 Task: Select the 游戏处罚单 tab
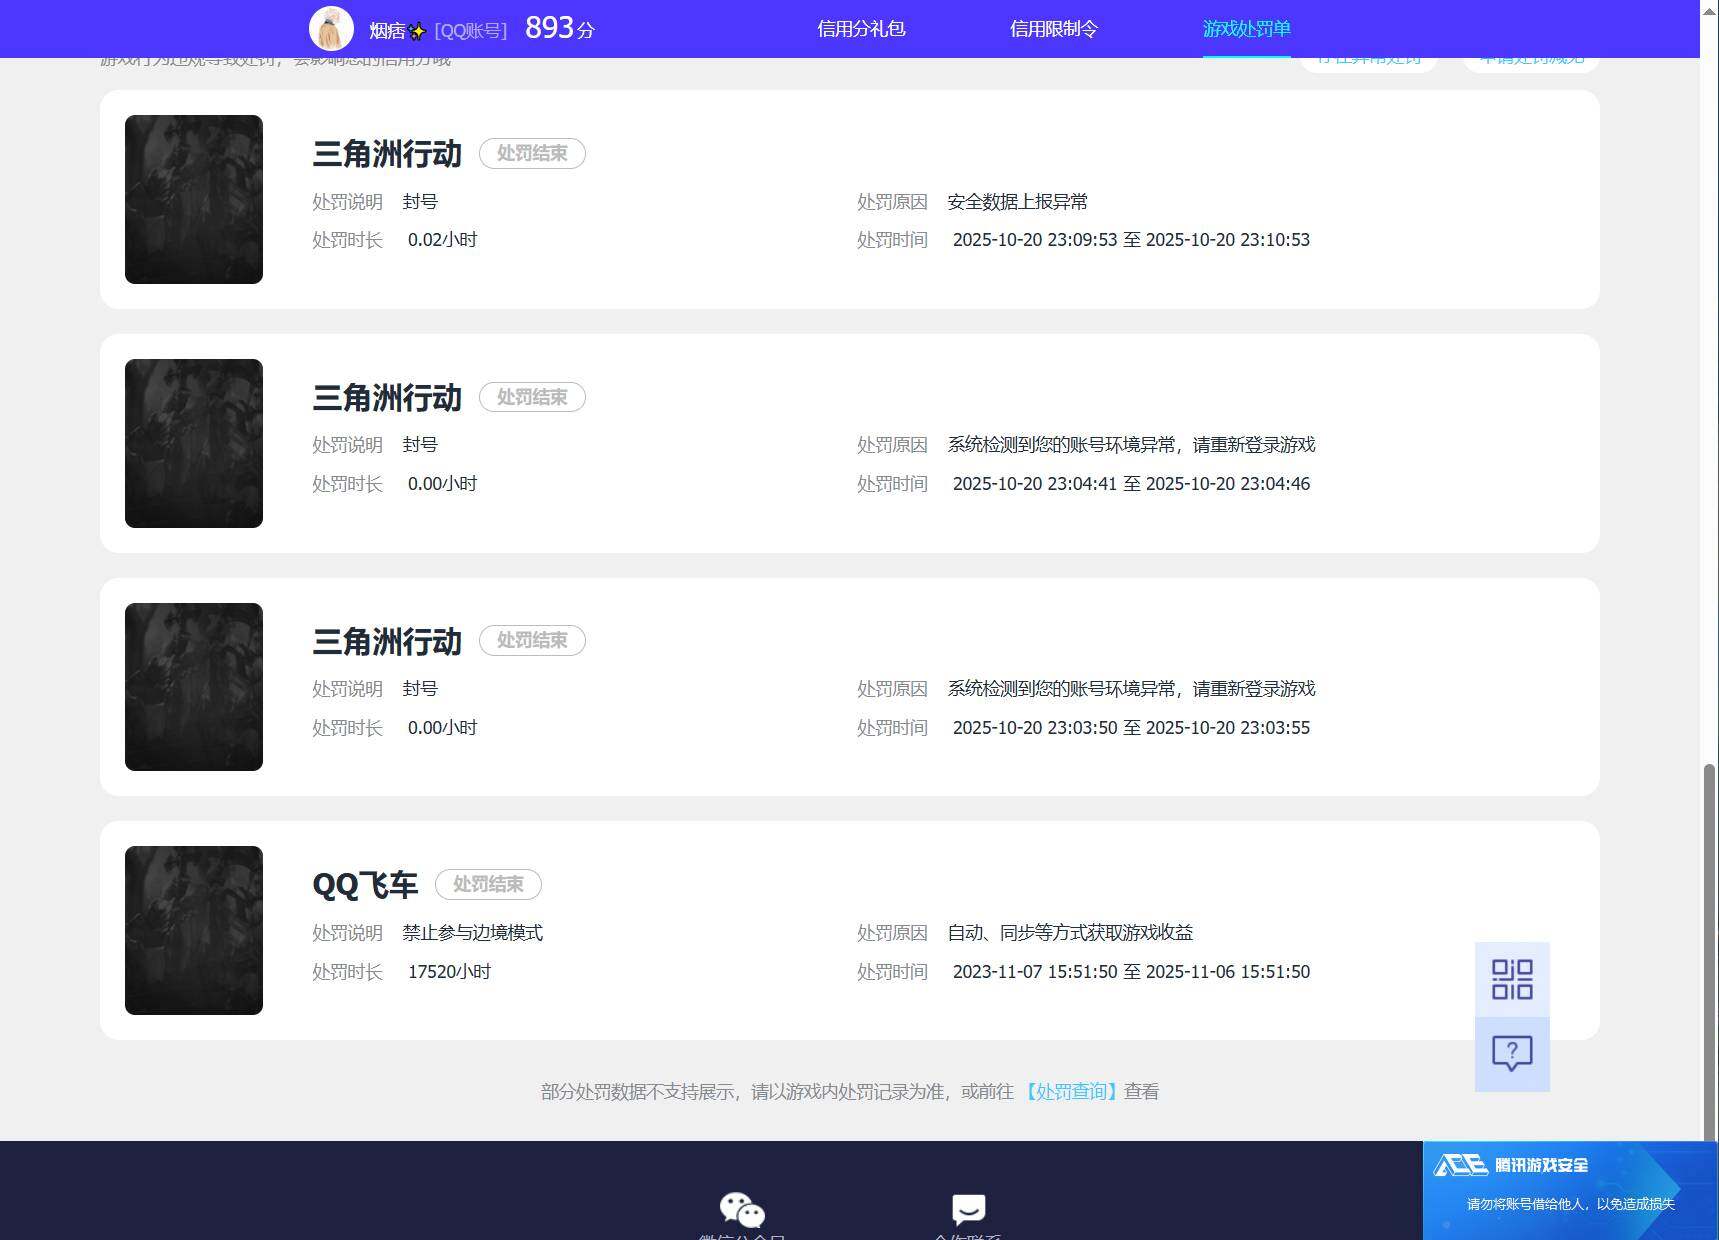1246,29
